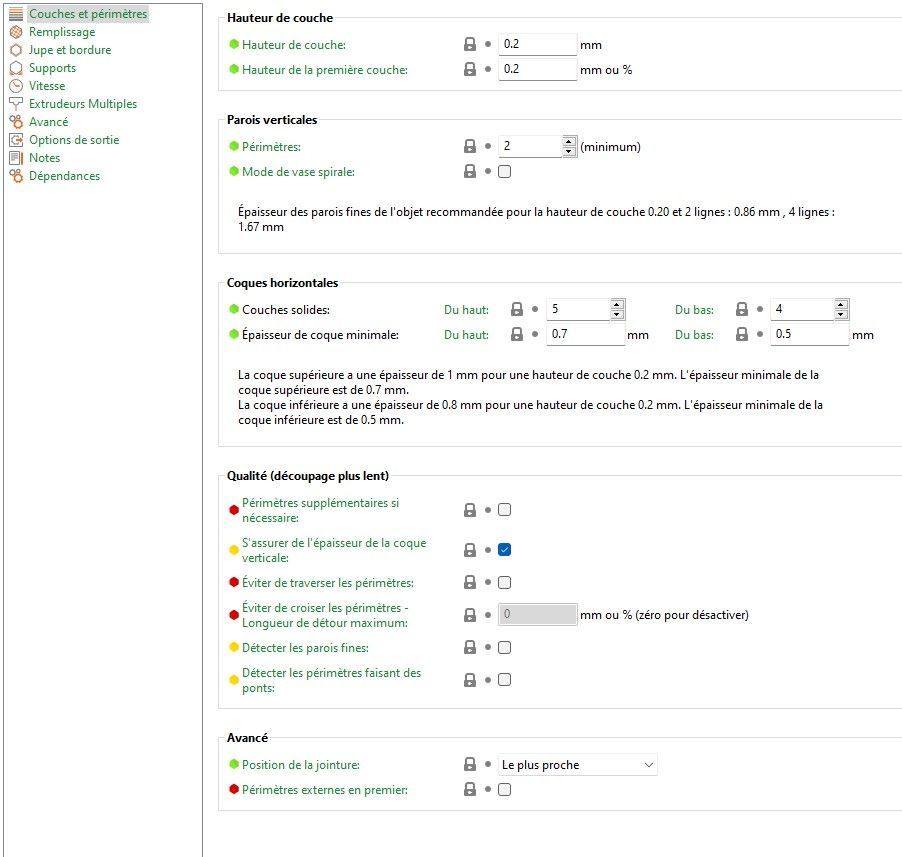This screenshot has width=902, height=857.
Task: Open Avancé sidebar icon
Action: (x=16, y=122)
